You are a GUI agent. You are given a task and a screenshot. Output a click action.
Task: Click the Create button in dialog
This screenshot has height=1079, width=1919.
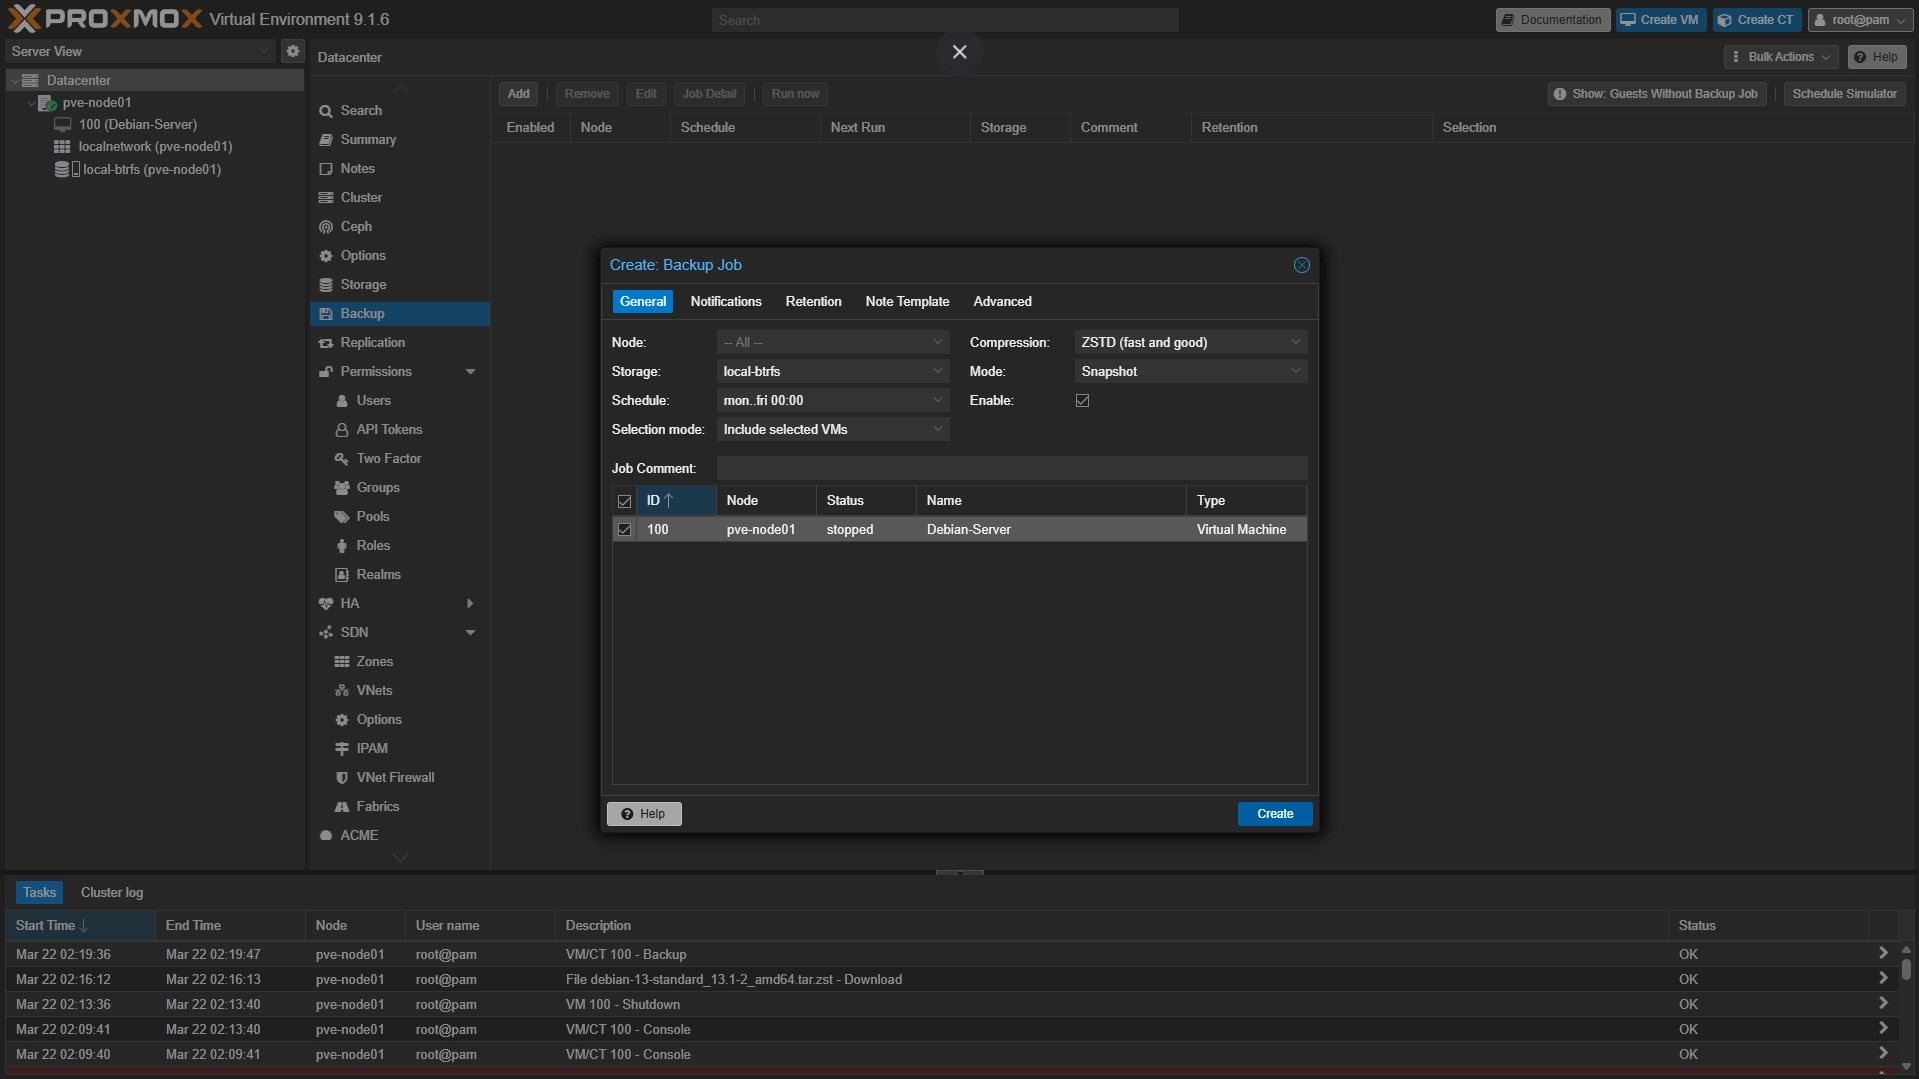pyautogui.click(x=1275, y=814)
